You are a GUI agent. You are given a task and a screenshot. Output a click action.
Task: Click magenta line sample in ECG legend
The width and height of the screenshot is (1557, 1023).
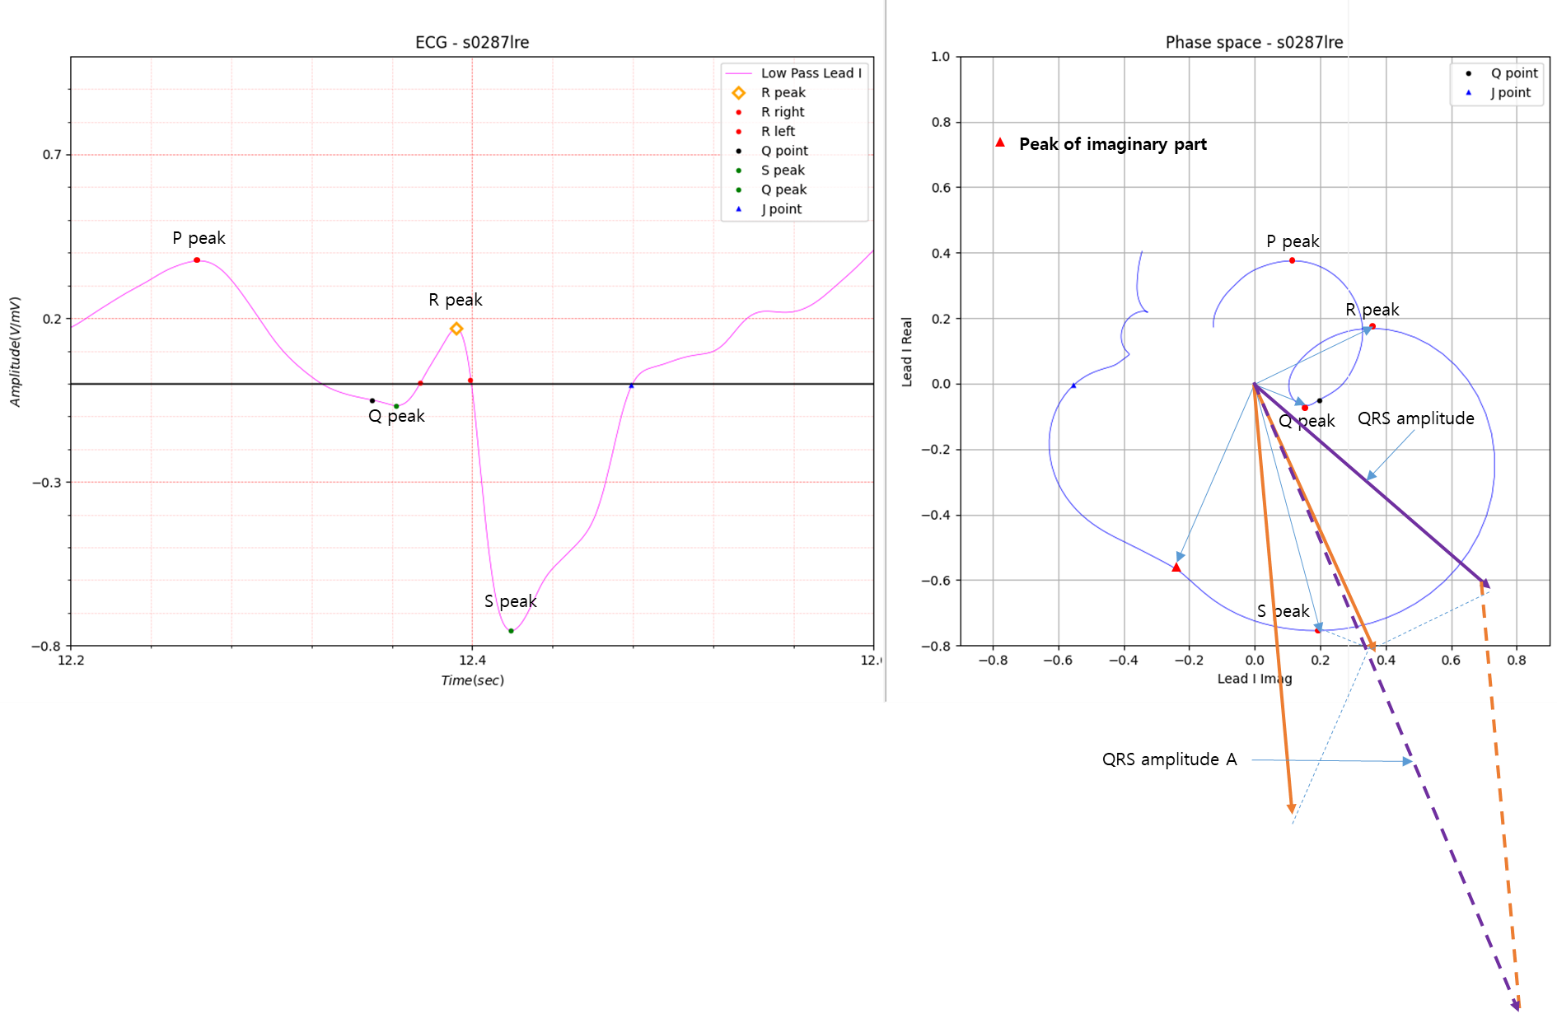[x=738, y=73]
